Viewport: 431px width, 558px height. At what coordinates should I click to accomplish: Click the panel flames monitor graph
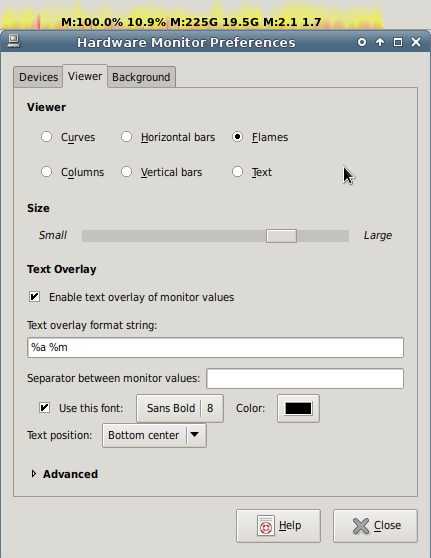(x=192, y=15)
